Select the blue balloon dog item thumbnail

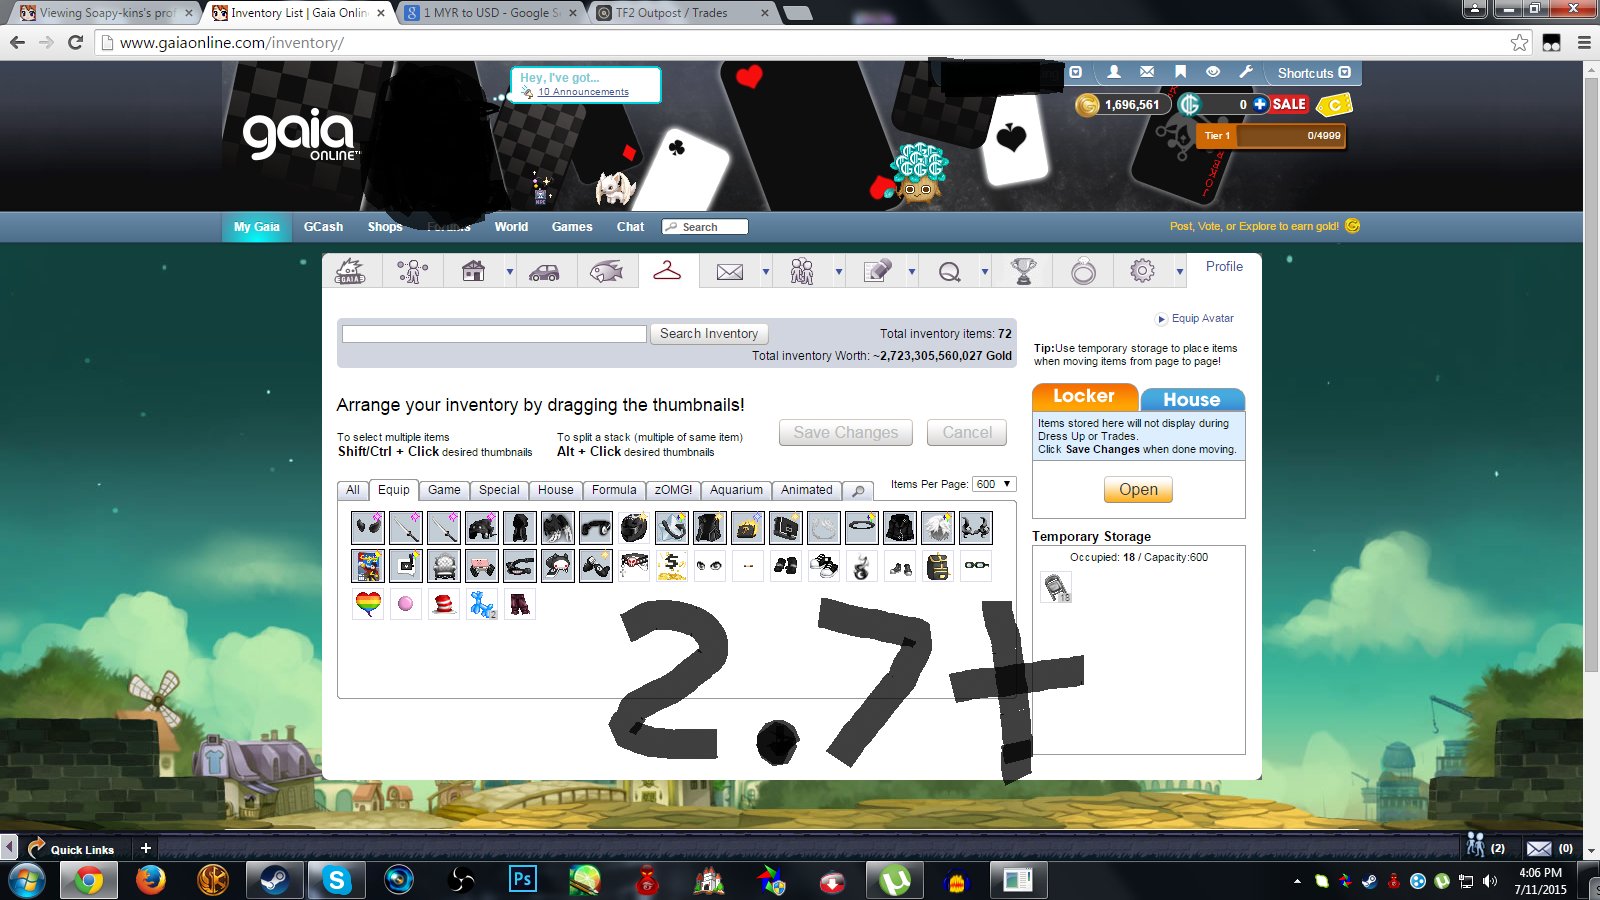[x=482, y=604]
